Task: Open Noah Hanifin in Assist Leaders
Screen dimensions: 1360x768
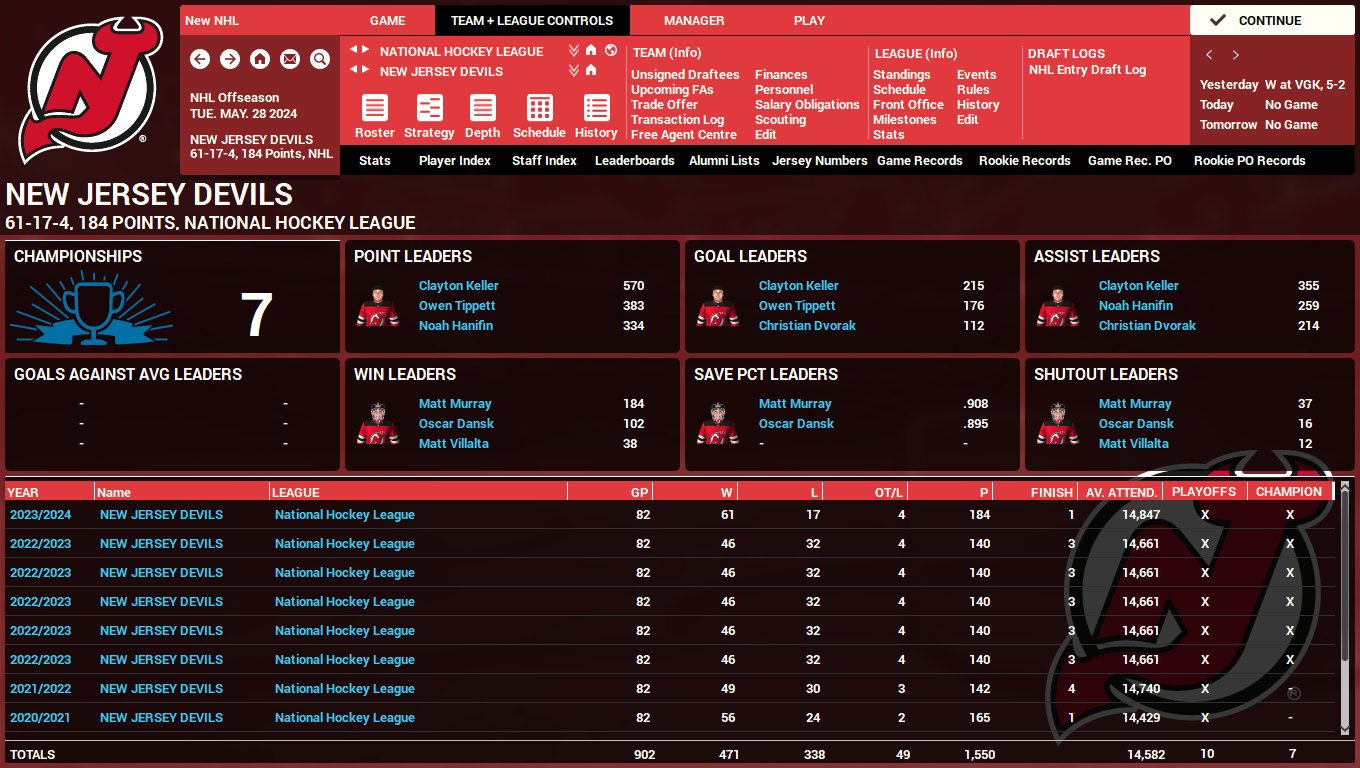Action: tap(1136, 305)
